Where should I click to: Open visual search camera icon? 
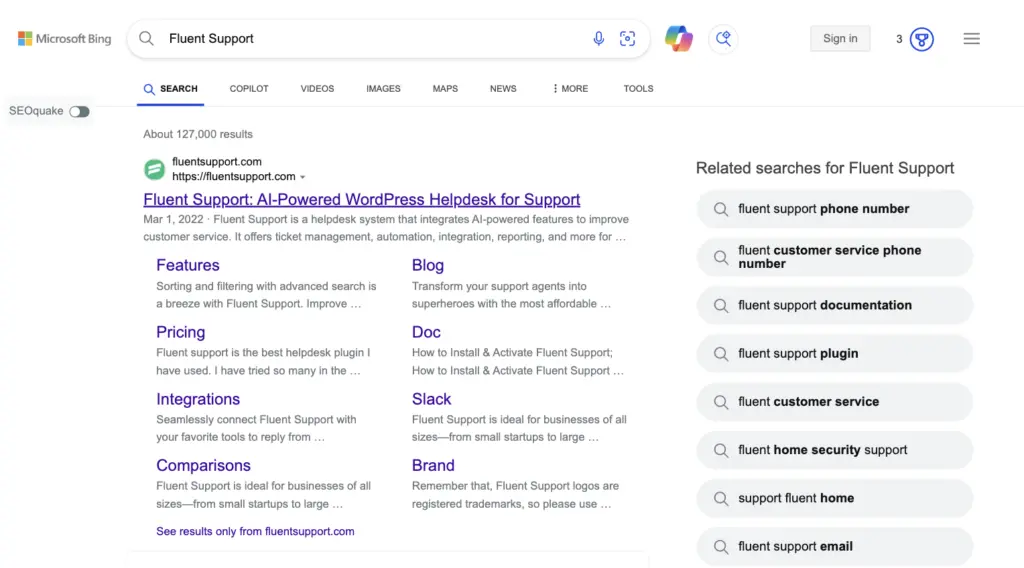[x=627, y=39]
